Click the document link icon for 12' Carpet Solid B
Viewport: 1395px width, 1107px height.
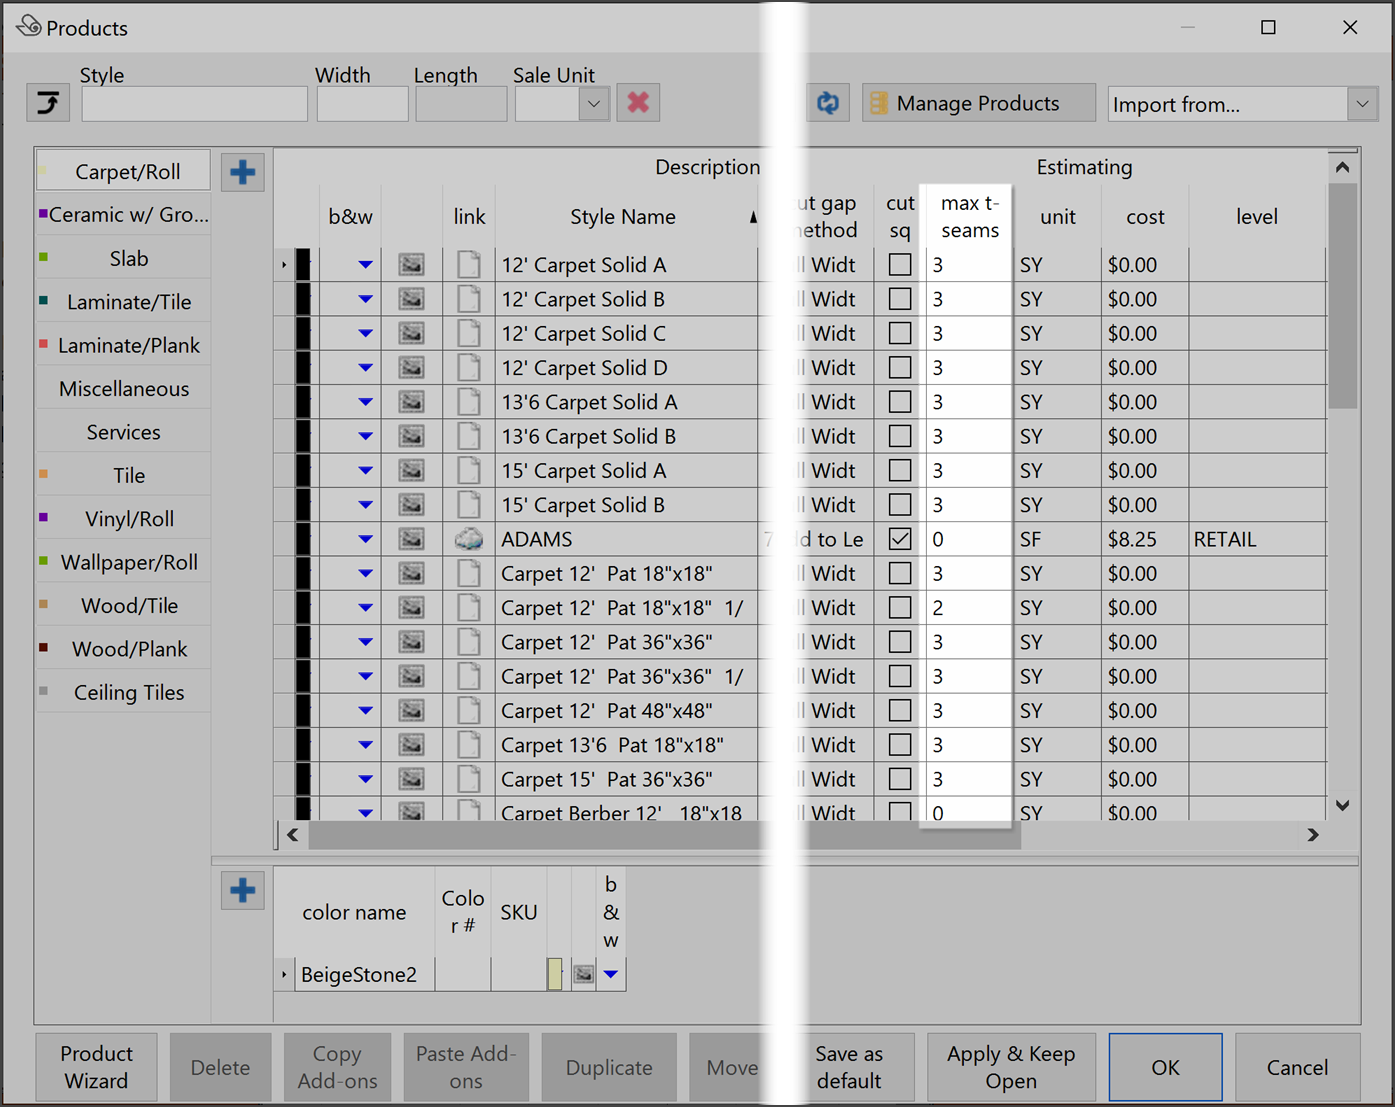pos(469,299)
